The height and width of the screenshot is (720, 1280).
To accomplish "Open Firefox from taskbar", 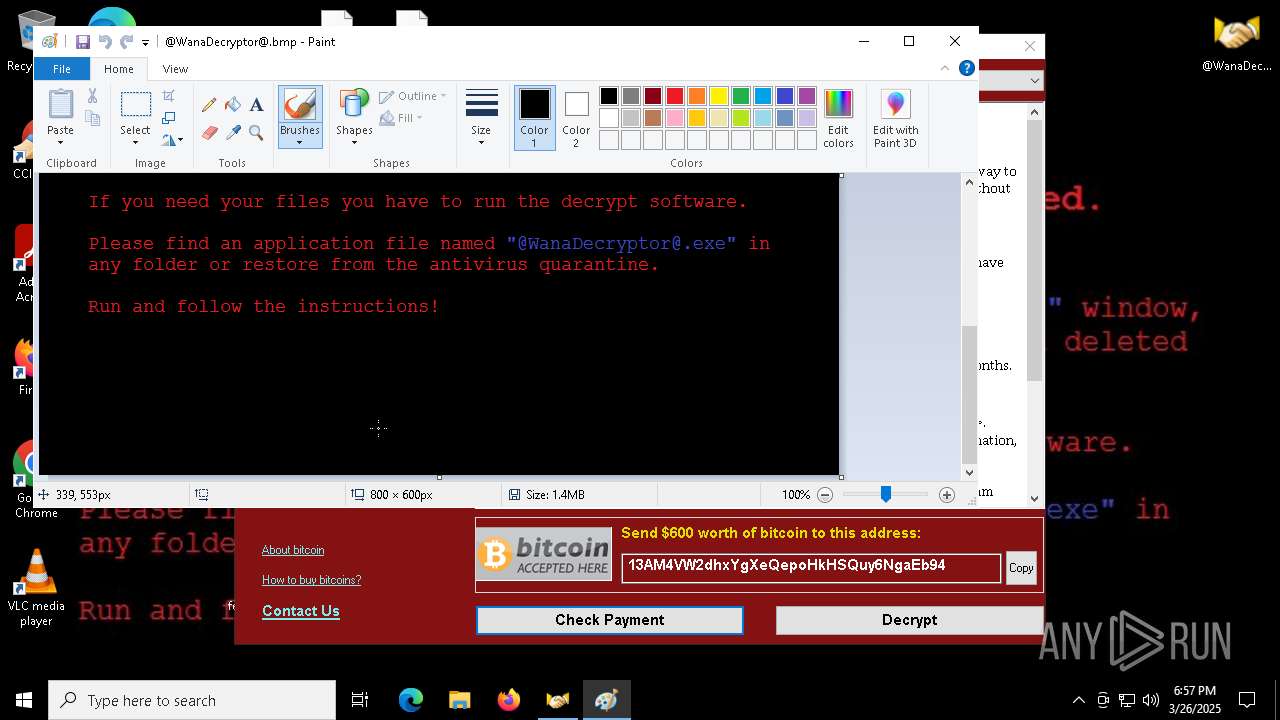I will (x=509, y=700).
